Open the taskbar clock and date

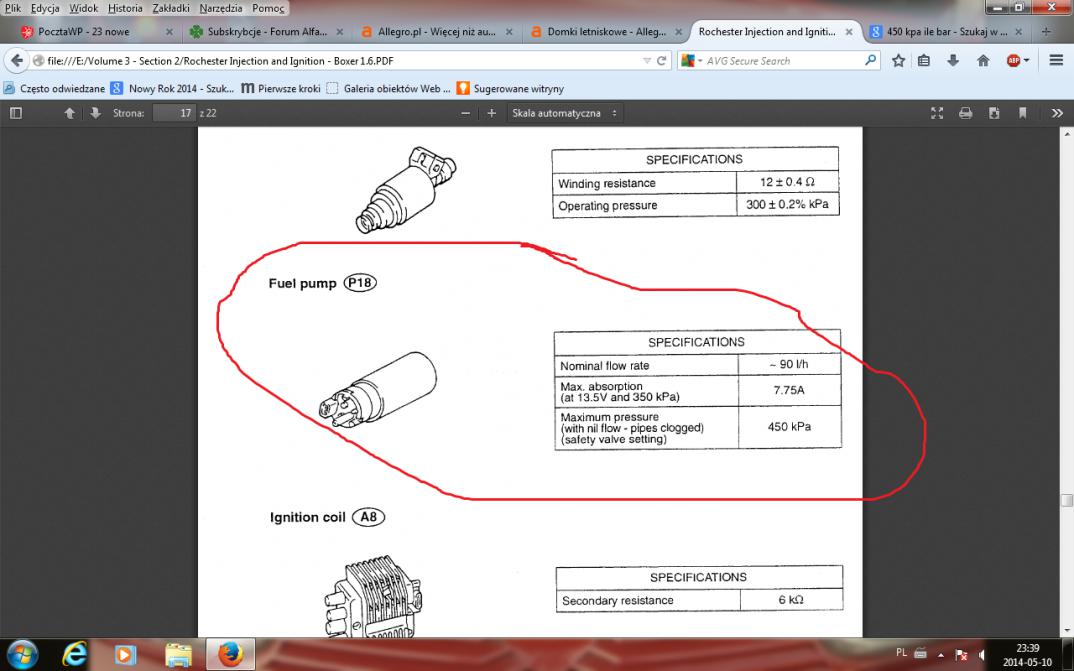click(1027, 655)
